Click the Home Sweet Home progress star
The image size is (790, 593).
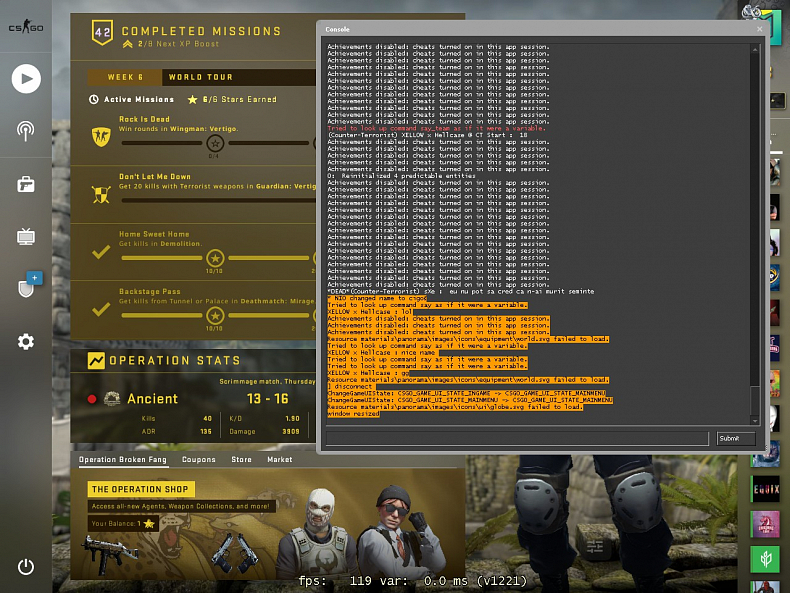(215, 258)
